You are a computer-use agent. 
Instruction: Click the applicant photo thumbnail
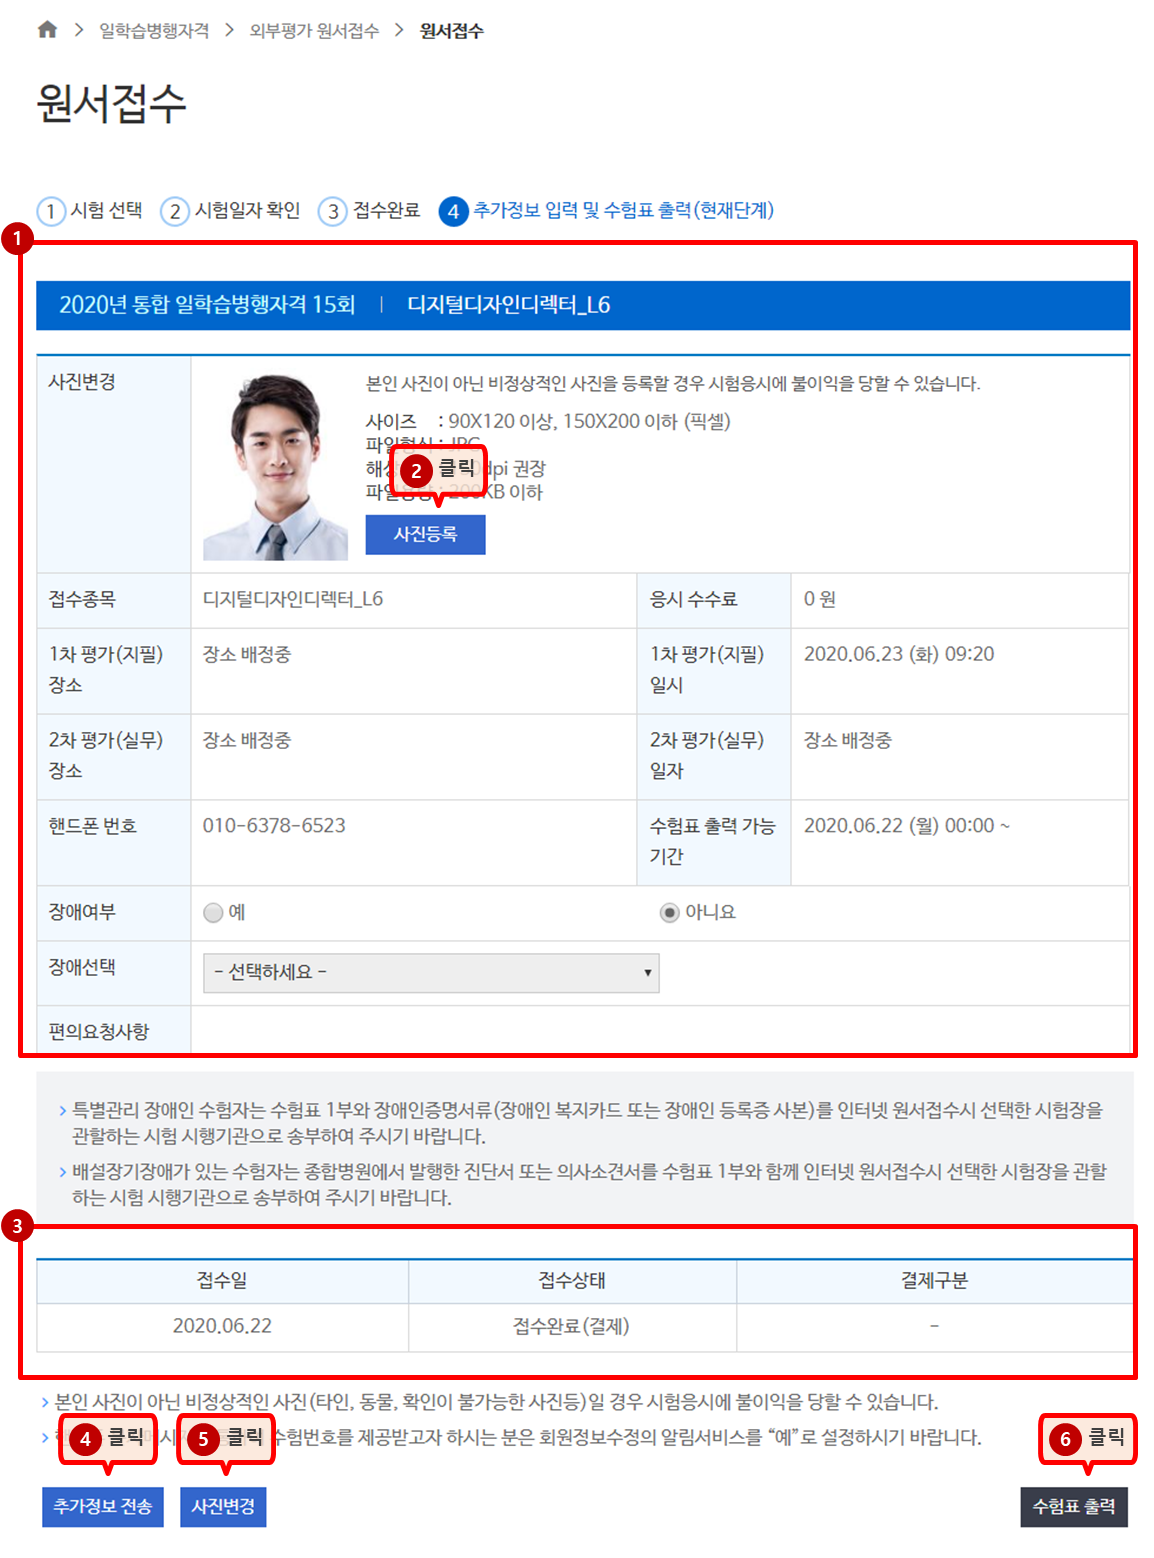(x=275, y=466)
